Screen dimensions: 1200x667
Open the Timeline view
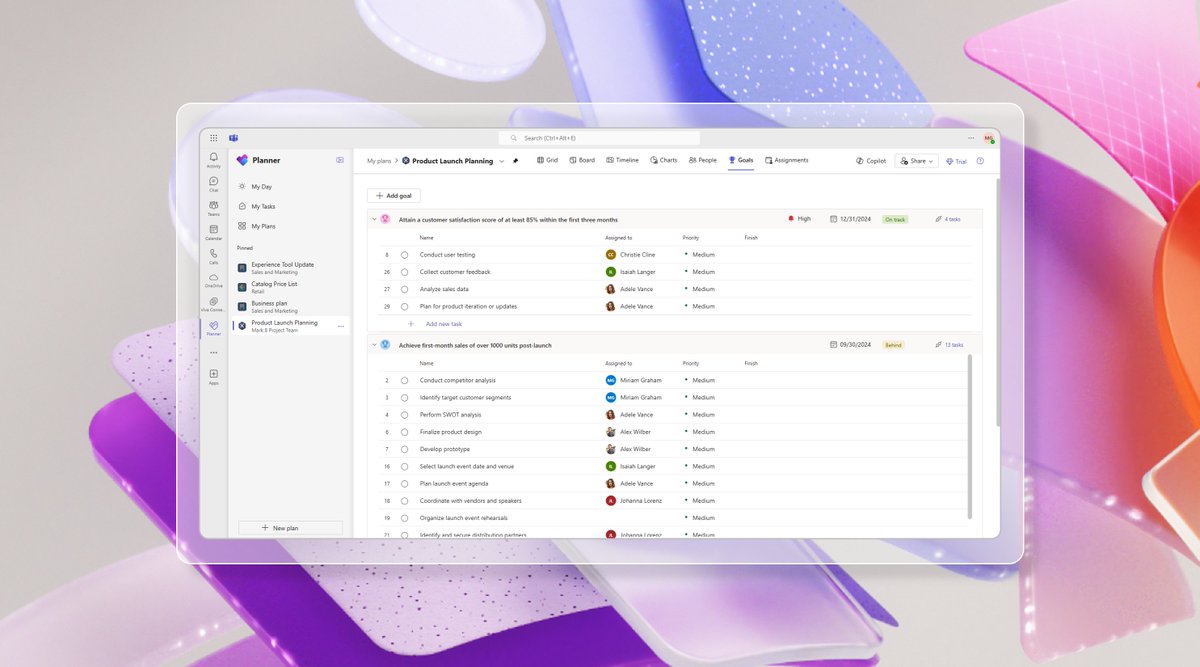tap(622, 160)
